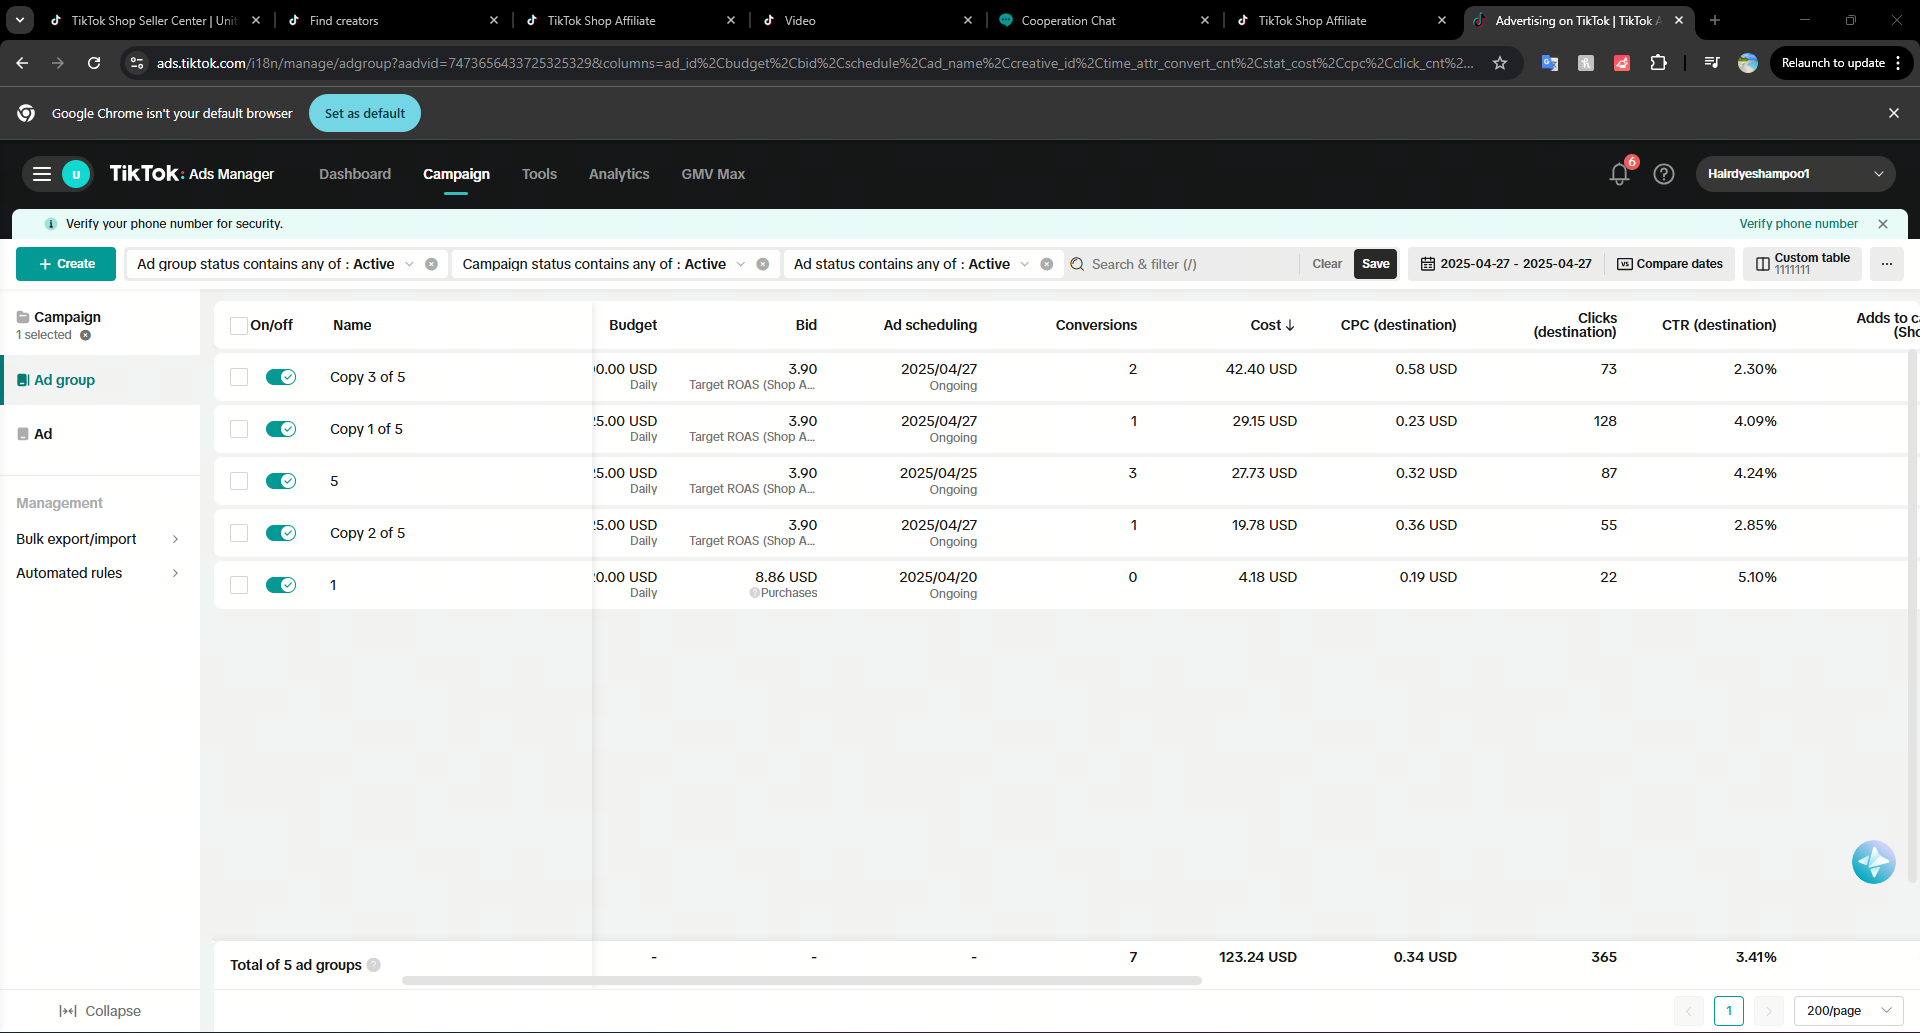Viewport: 1920px width, 1033px height.
Task: Check the select-all checkbox in header
Action: tap(238, 325)
